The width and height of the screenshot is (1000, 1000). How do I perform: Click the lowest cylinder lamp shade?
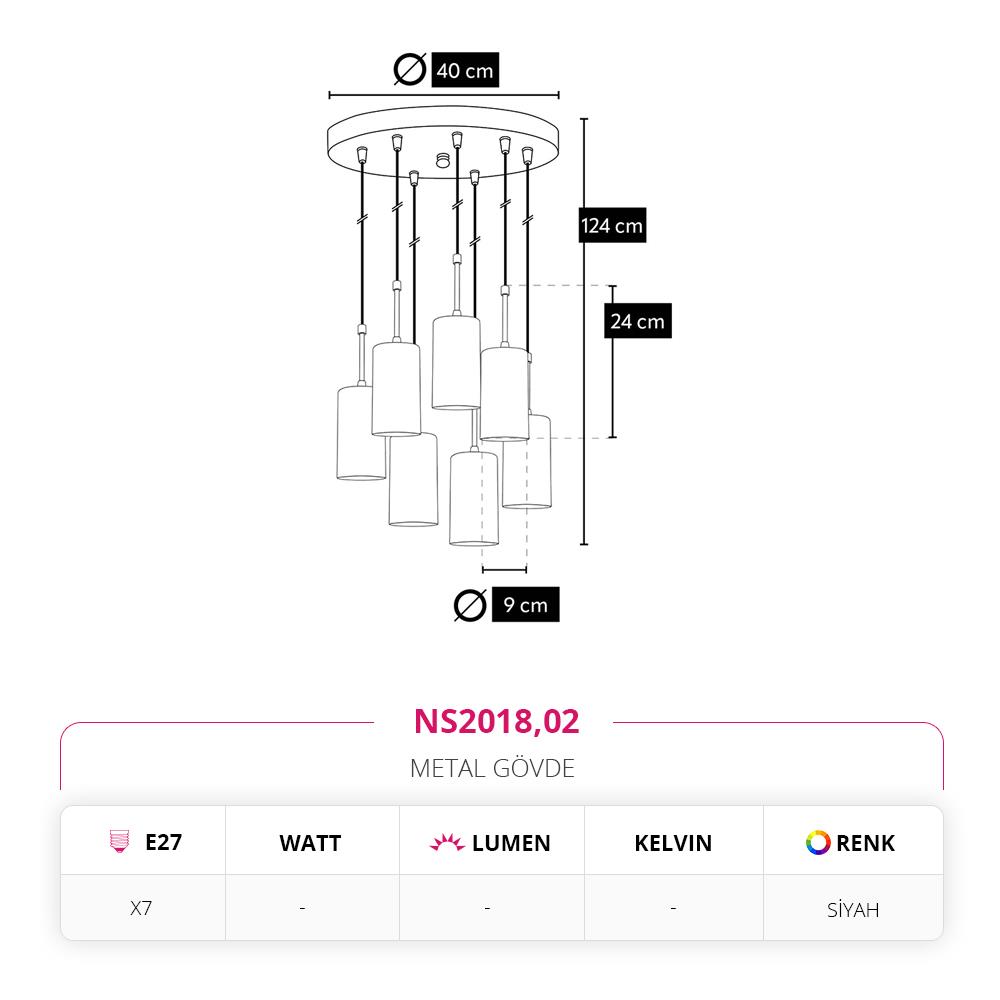(473, 498)
